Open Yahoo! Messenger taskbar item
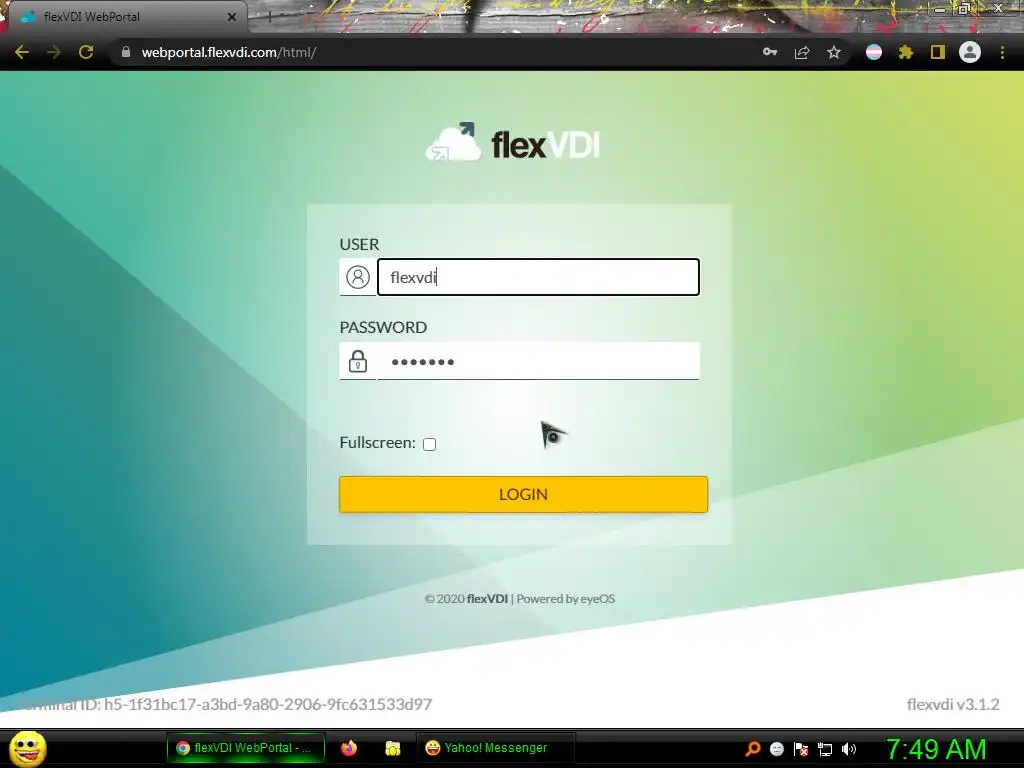The height and width of the screenshot is (768, 1024). [x=494, y=748]
